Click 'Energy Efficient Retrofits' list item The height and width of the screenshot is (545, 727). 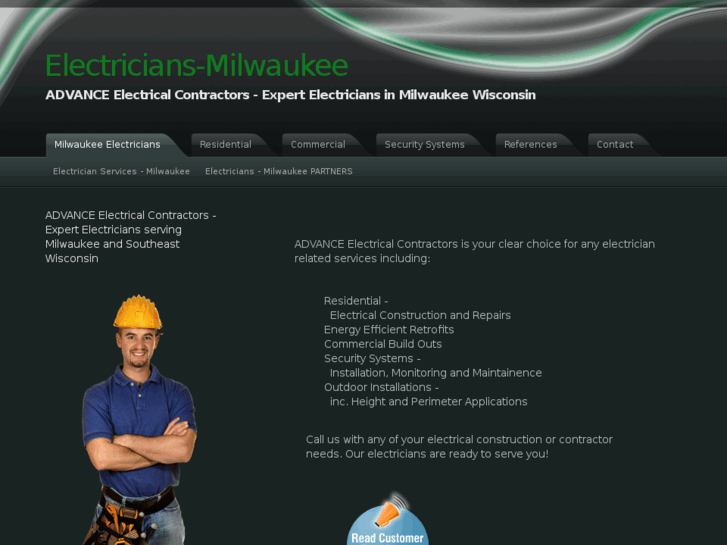(x=389, y=330)
